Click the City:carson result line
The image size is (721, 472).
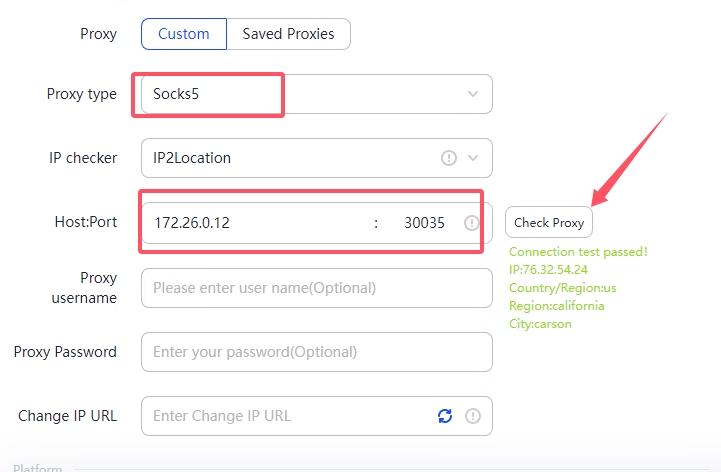point(540,324)
